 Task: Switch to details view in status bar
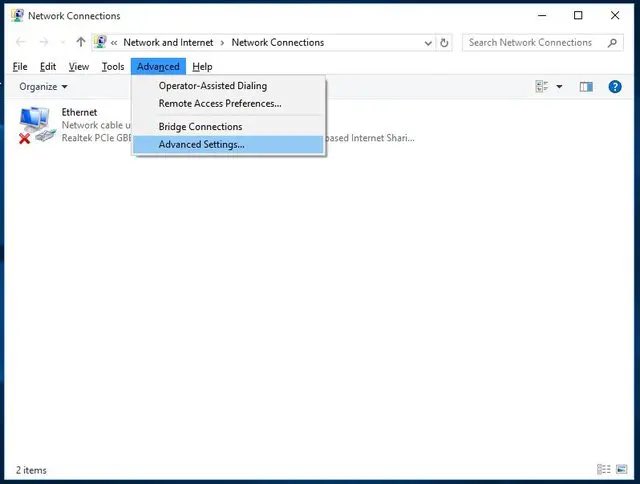[604, 469]
